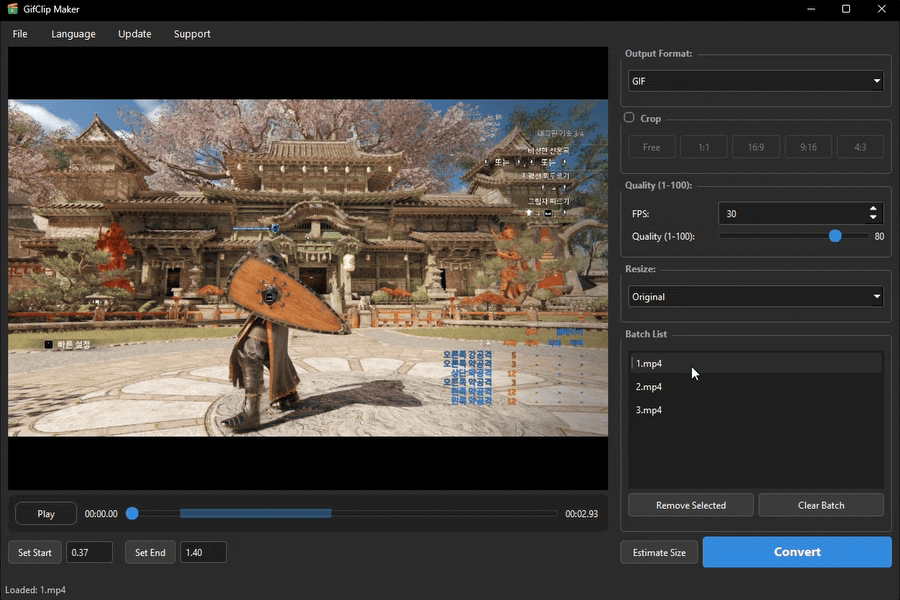This screenshot has height=600, width=900.
Task: Click the video preview area
Action: coord(308,268)
